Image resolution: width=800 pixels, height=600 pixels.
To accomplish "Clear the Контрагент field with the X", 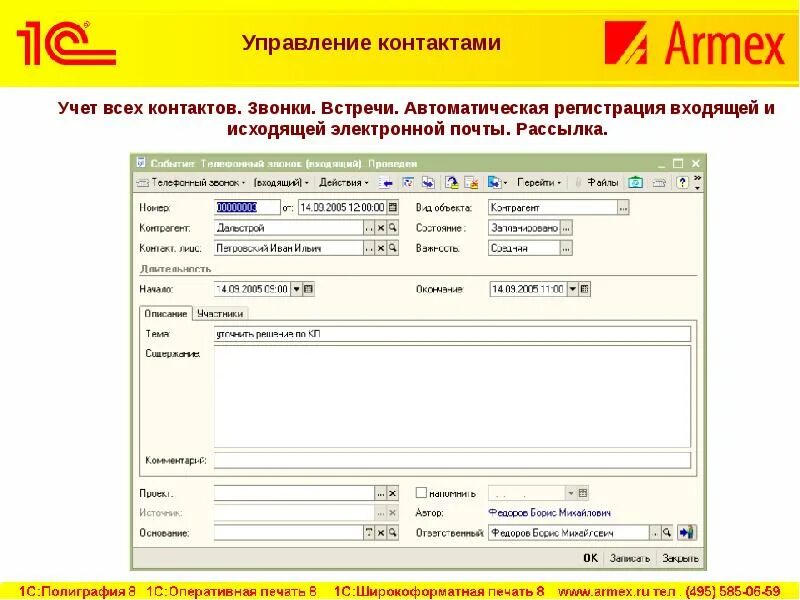I will point(381,228).
